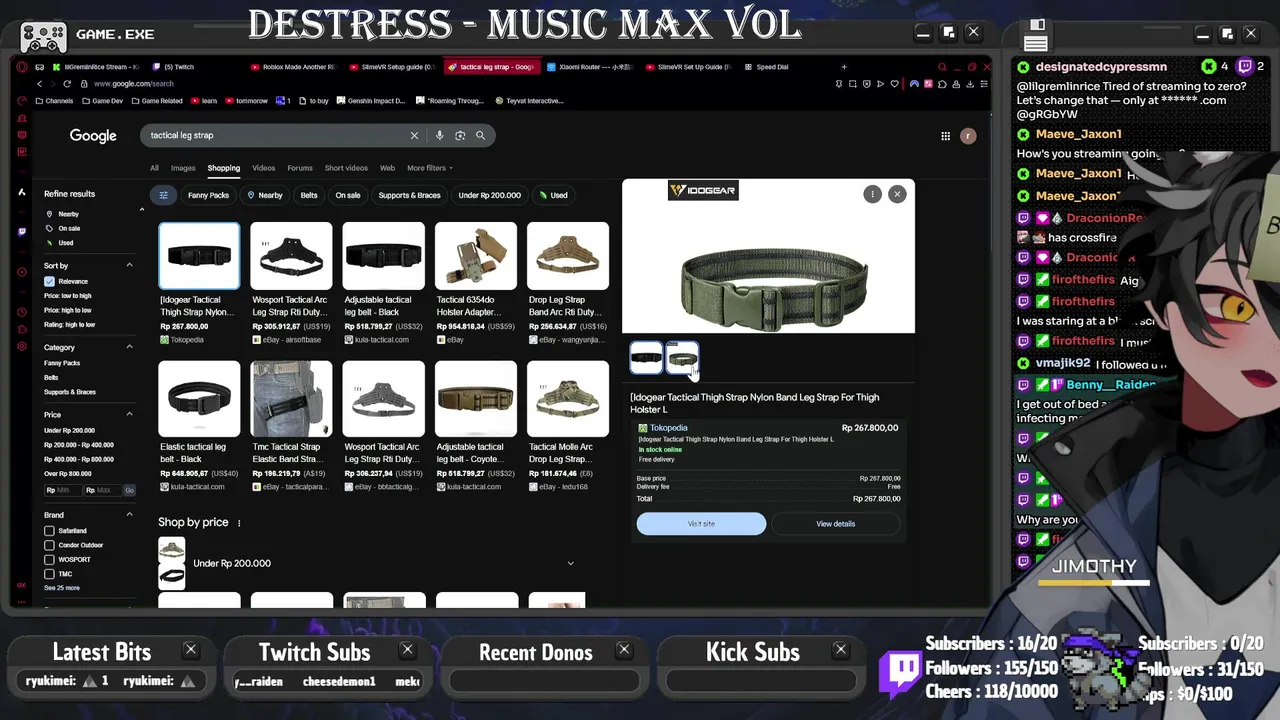Close the Twitch Subs overlay widget

407,650
